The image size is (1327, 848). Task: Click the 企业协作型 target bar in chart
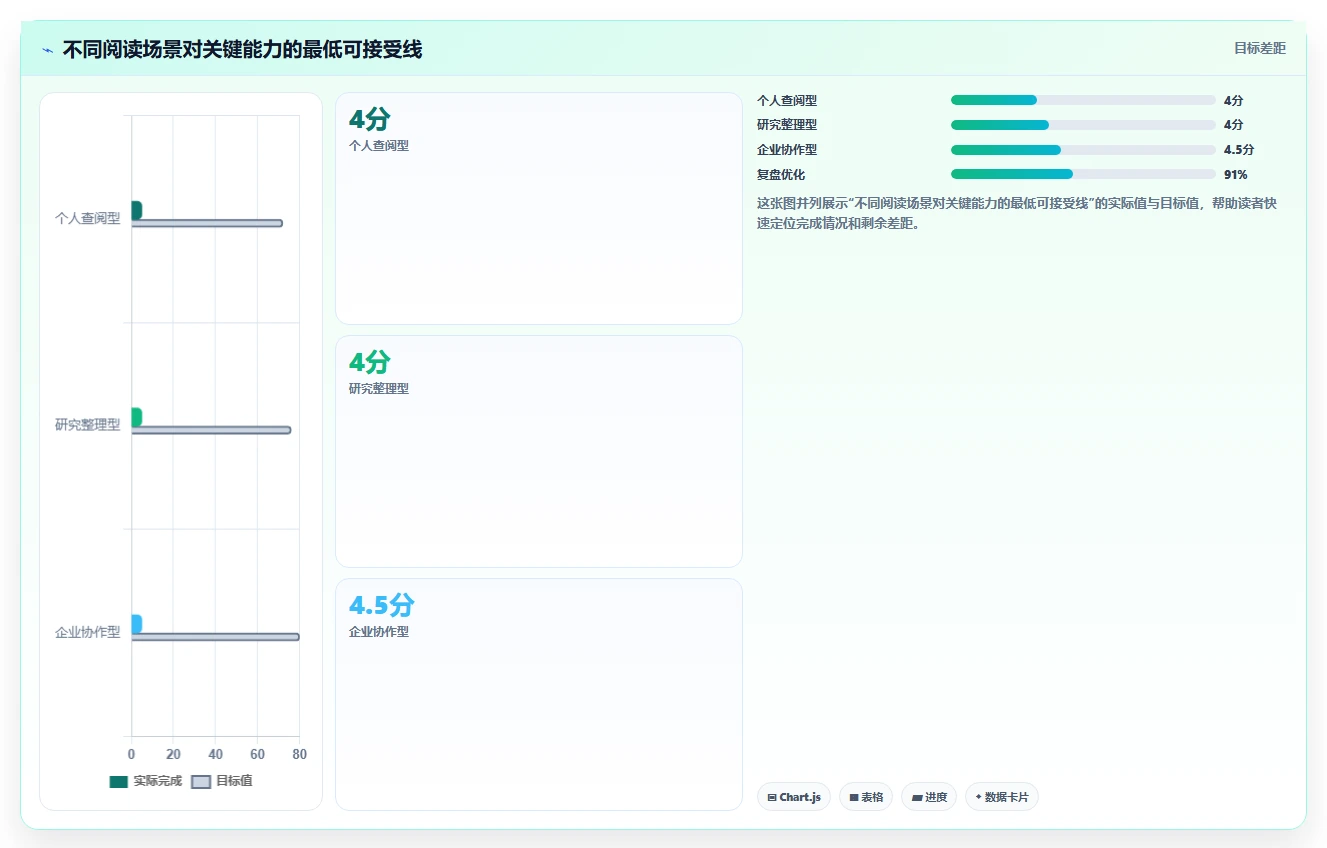[x=215, y=637]
